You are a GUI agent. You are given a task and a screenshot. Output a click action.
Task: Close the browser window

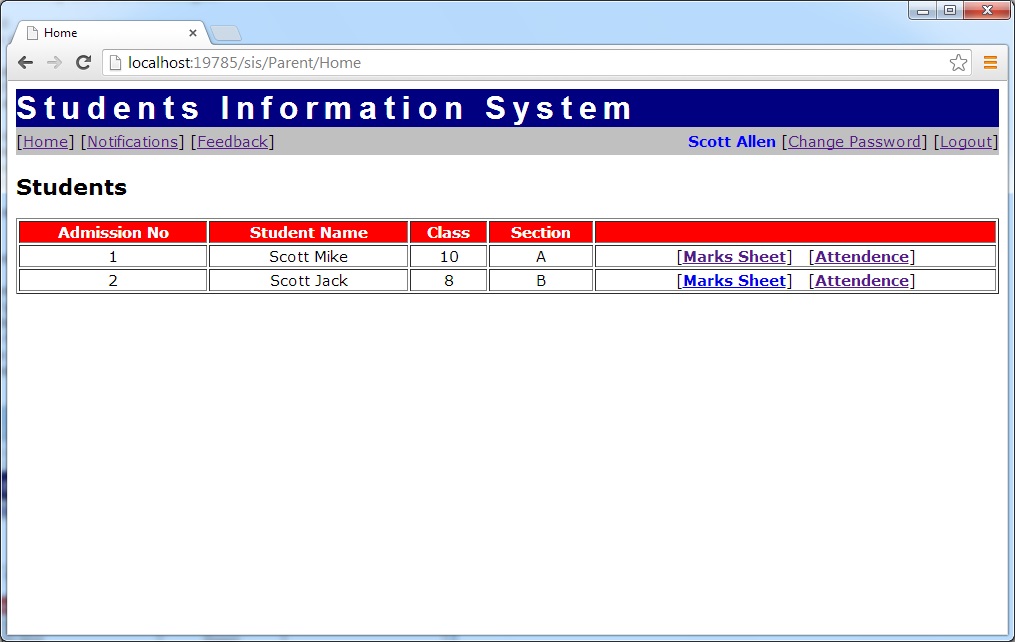[987, 10]
